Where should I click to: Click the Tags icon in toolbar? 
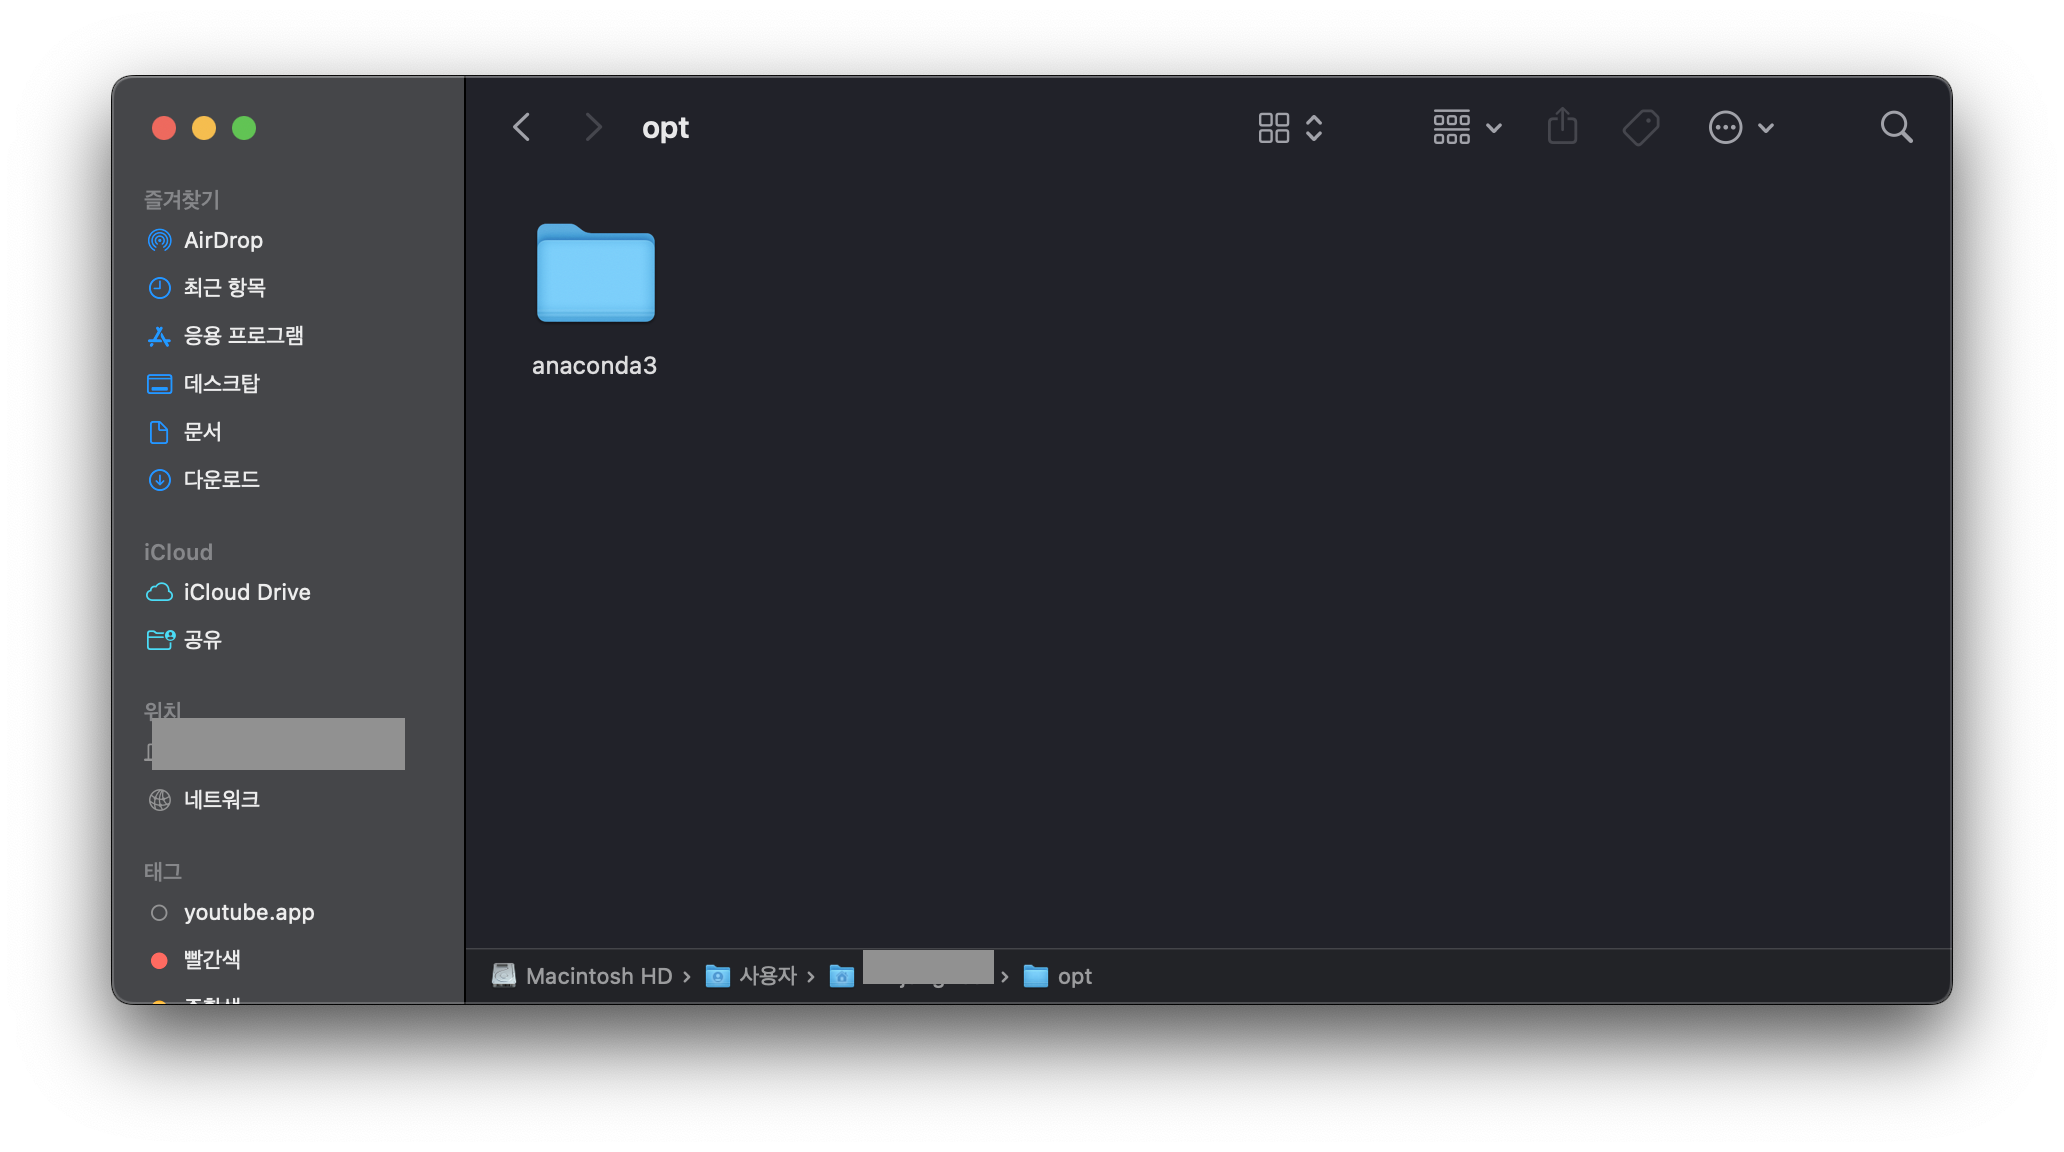coord(1640,127)
